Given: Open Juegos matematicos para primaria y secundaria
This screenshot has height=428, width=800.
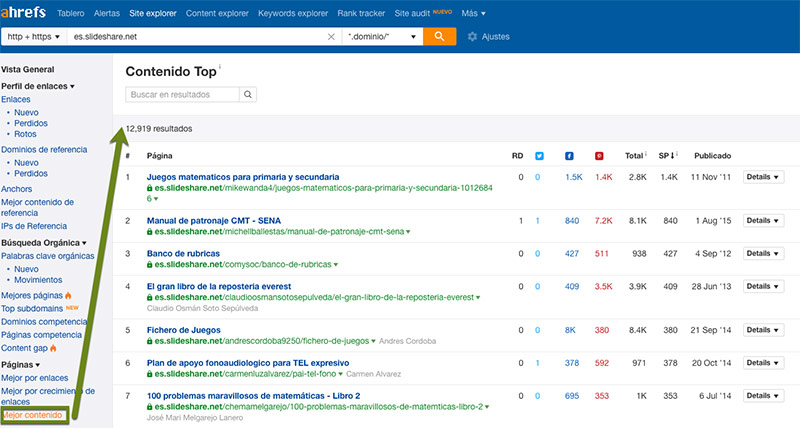Looking at the screenshot, I should (x=243, y=177).
